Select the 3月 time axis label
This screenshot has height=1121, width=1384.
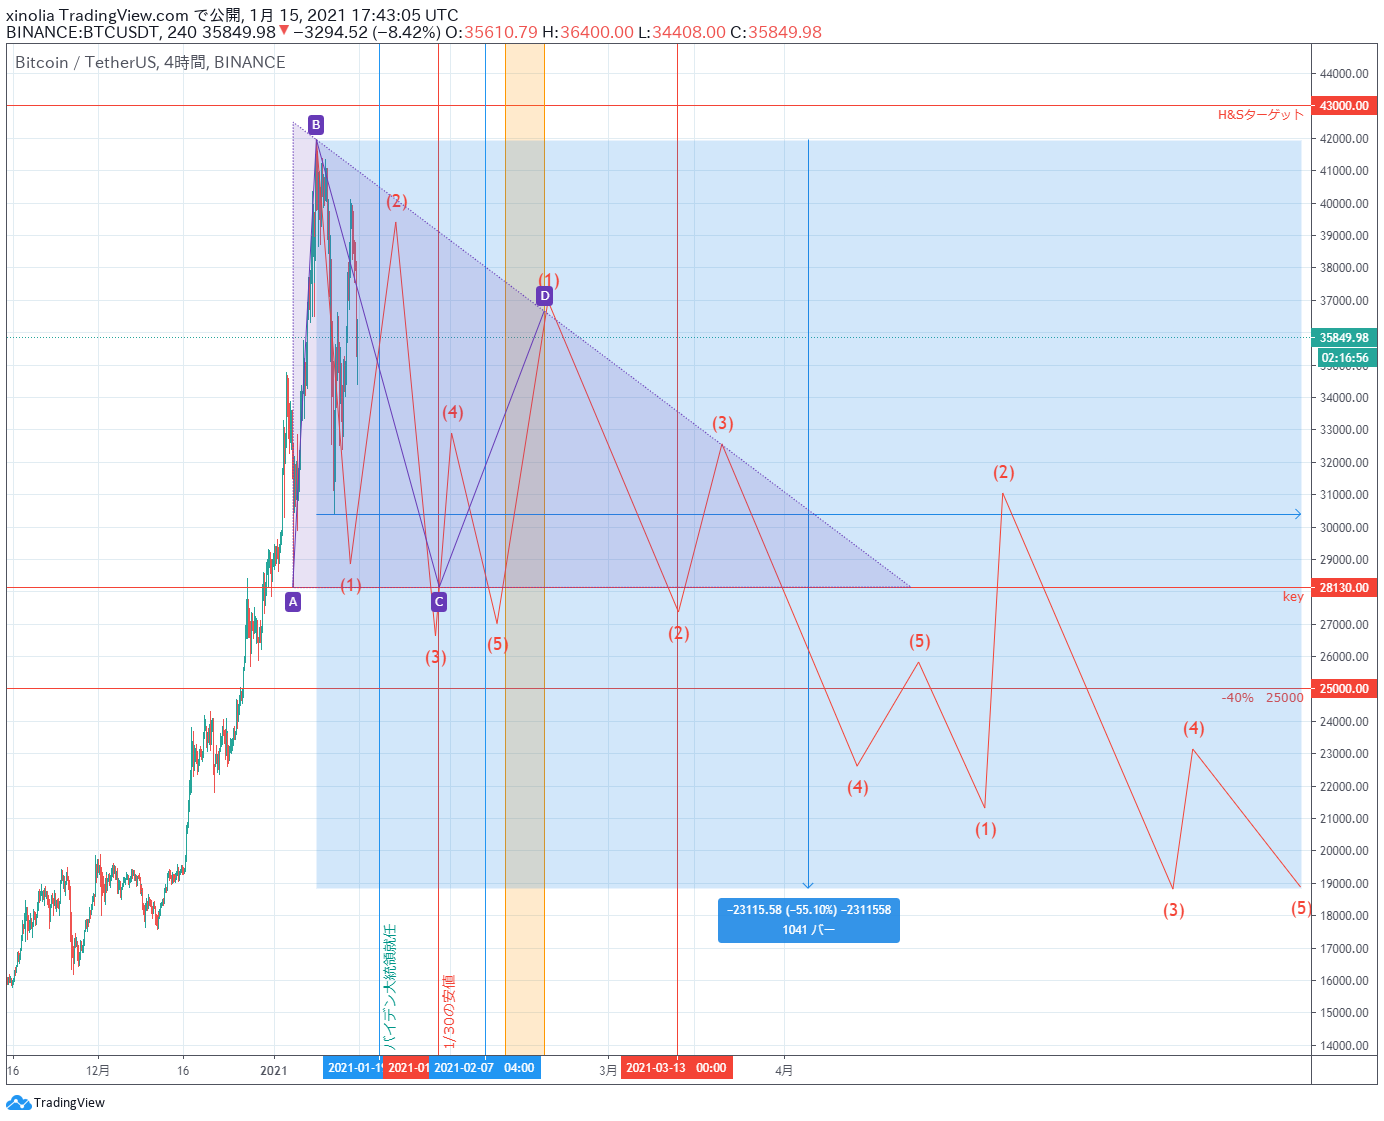click(x=608, y=1071)
